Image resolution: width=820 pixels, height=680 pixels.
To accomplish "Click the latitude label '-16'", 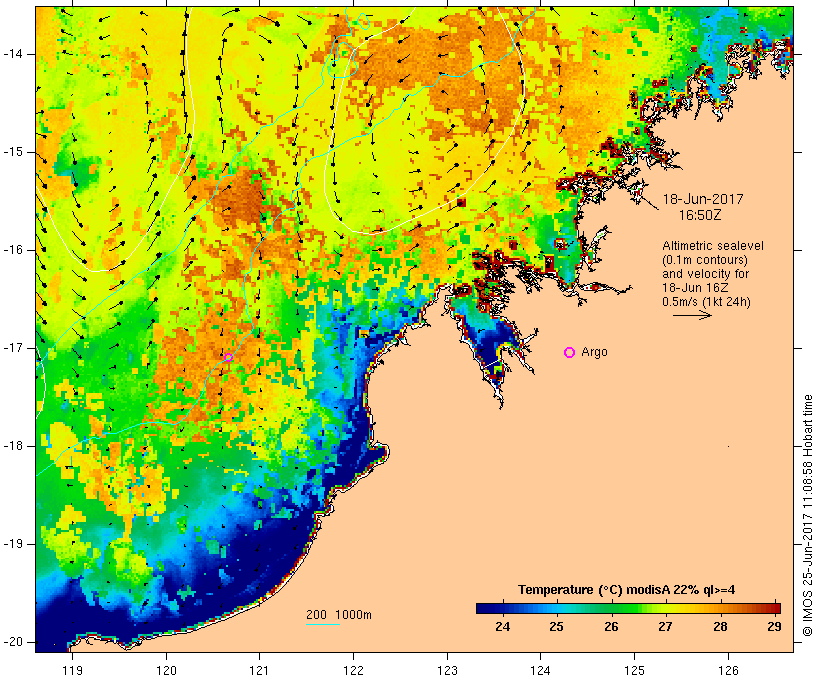I will [13, 250].
